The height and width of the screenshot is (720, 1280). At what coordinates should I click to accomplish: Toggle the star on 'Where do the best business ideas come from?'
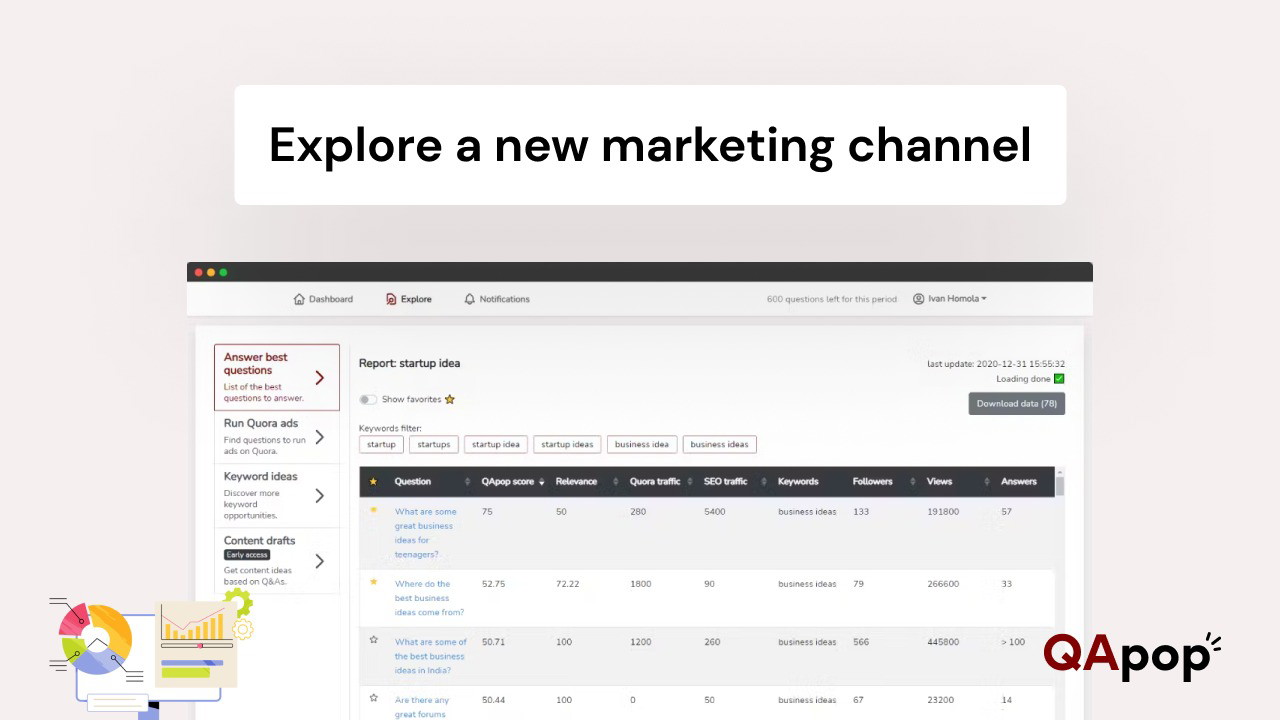[374, 582]
